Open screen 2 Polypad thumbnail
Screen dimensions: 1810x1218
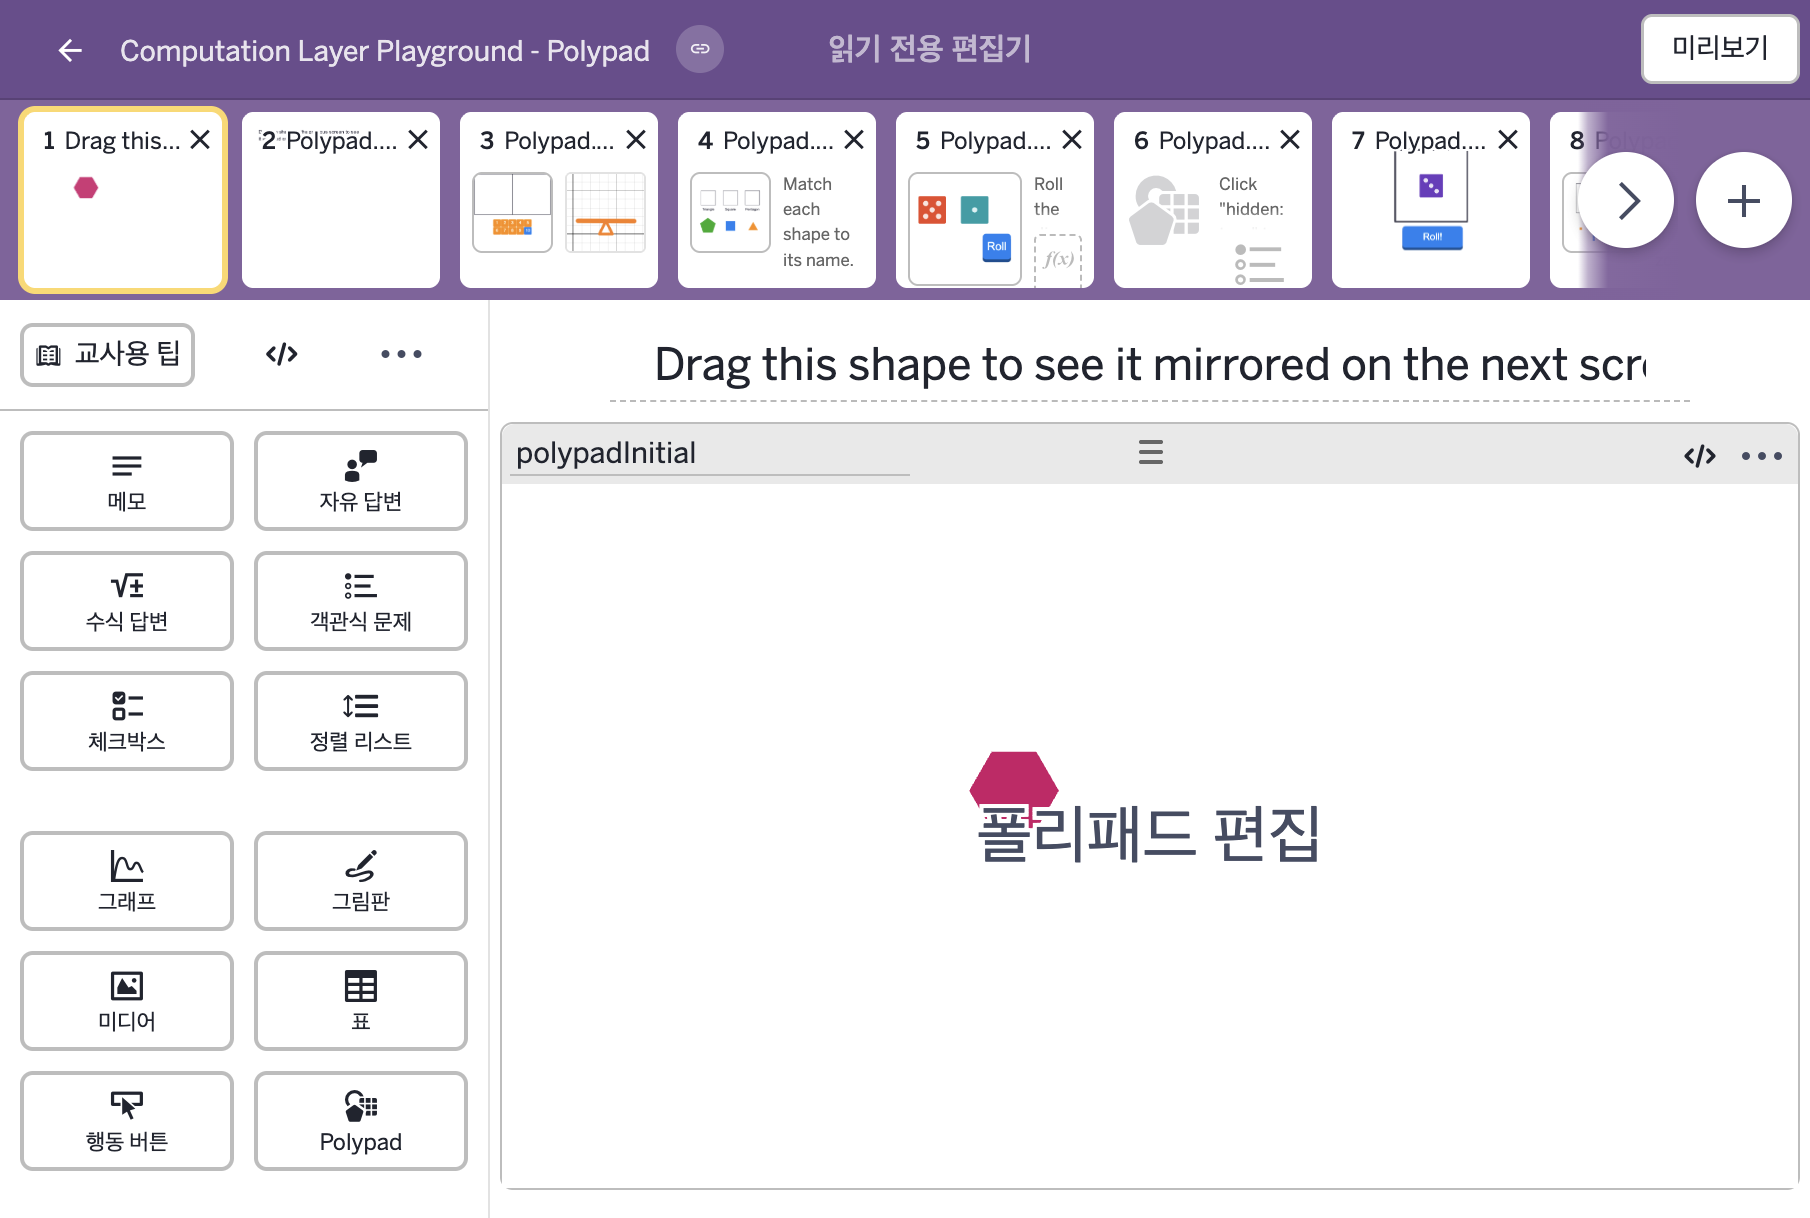341,200
